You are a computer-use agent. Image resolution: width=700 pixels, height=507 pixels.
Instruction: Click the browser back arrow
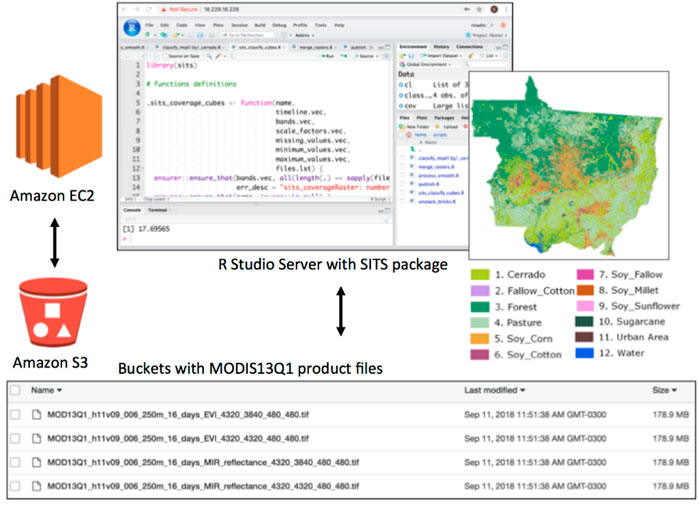click(x=124, y=9)
